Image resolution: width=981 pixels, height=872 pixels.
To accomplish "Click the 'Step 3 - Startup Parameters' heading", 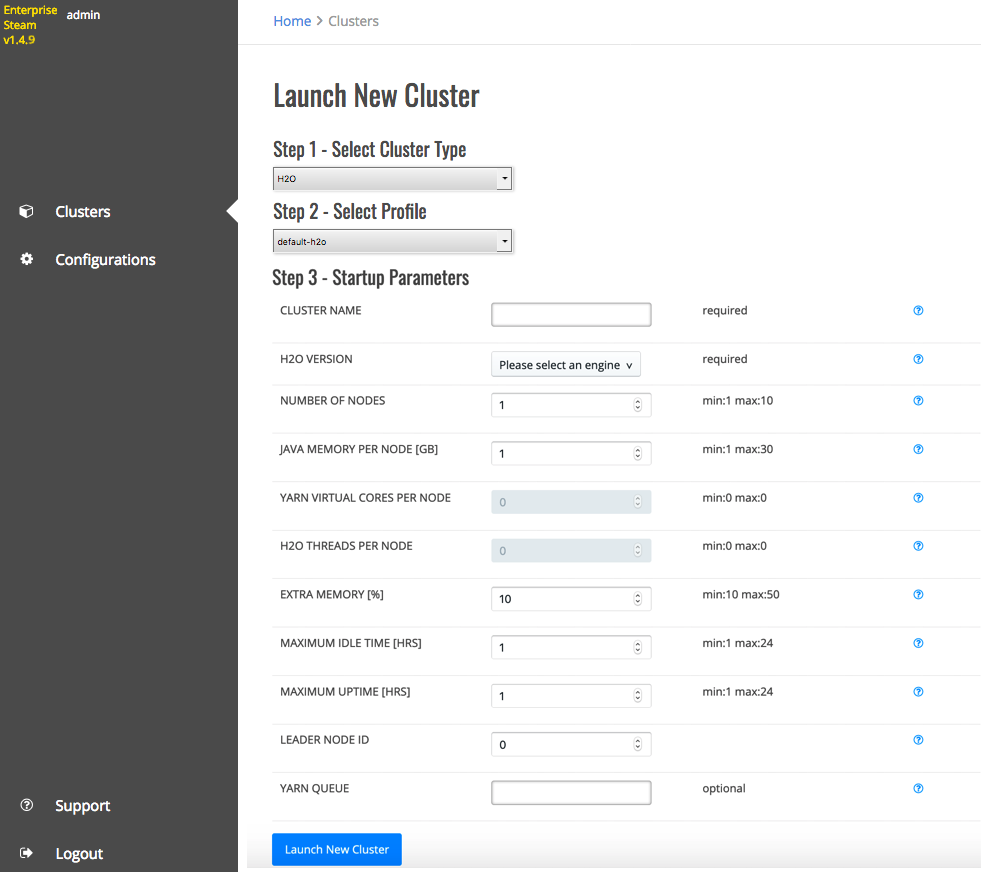I will point(370,277).
